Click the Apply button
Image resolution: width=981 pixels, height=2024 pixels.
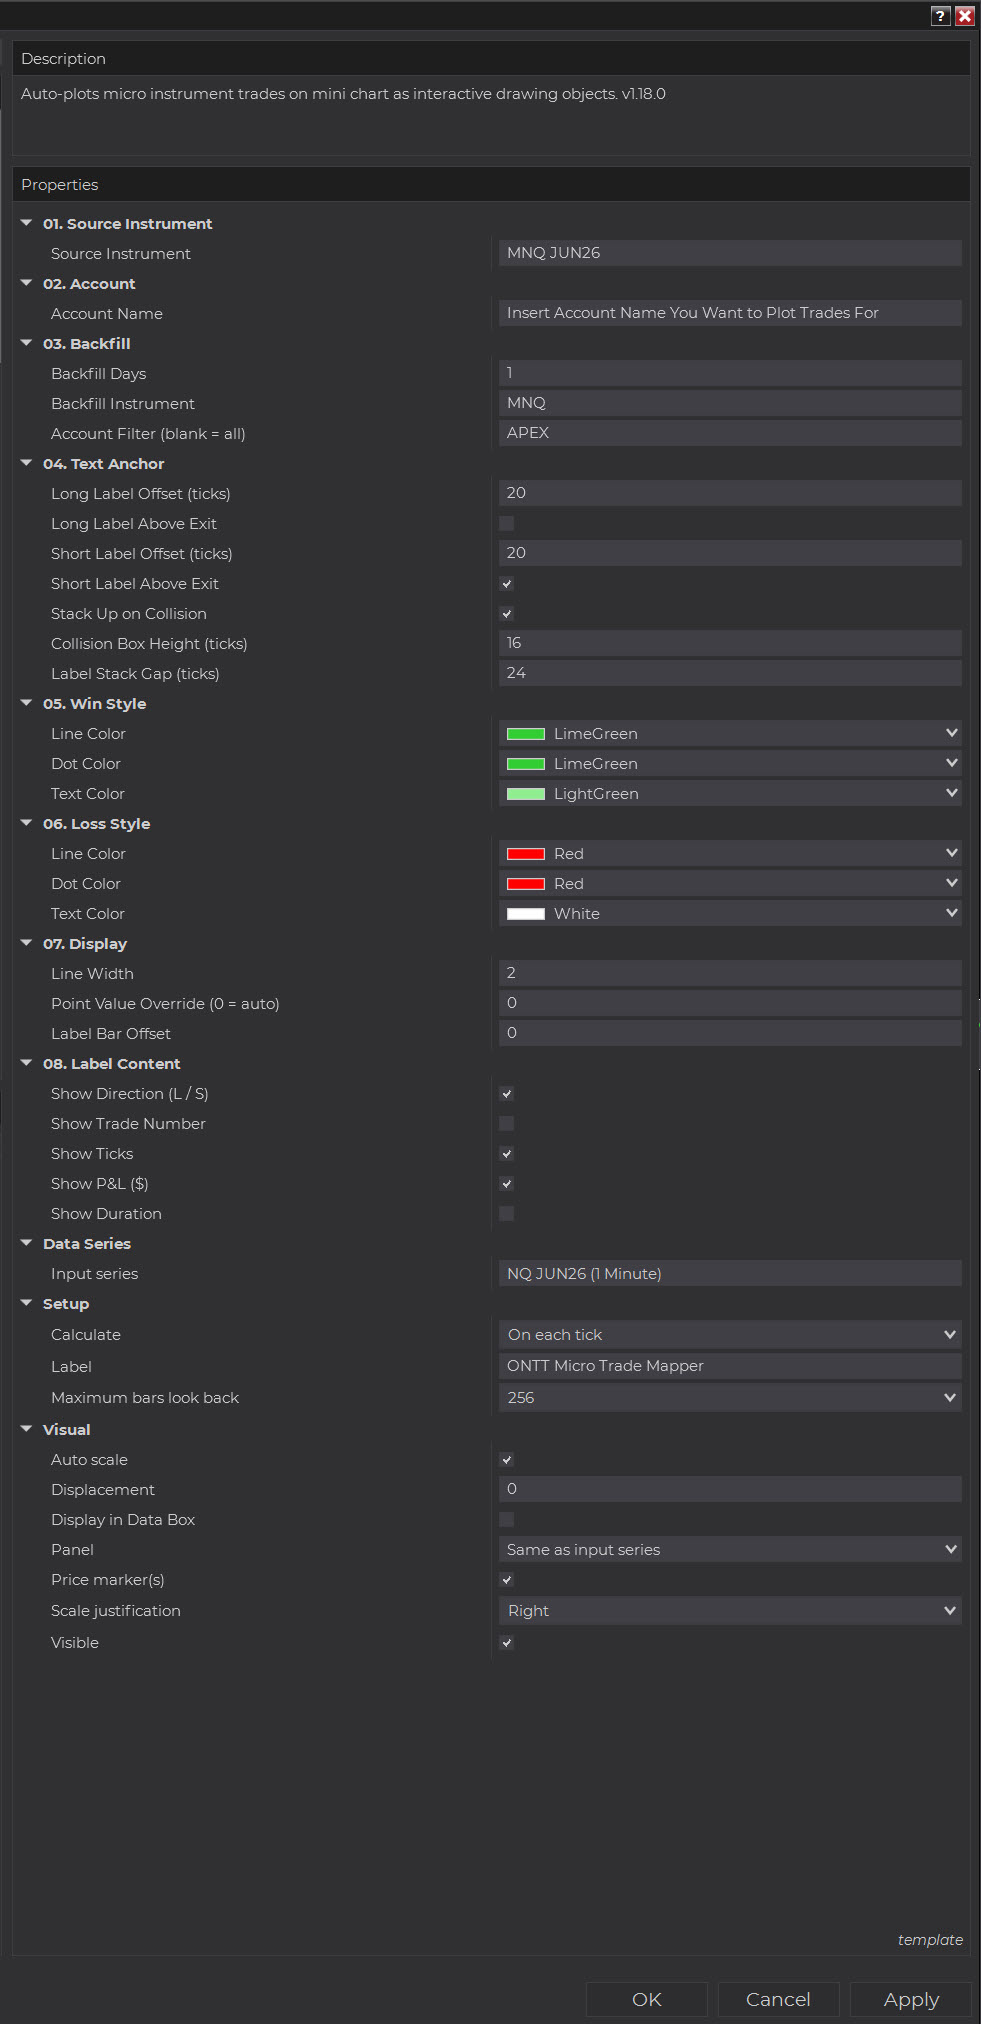(x=911, y=1999)
